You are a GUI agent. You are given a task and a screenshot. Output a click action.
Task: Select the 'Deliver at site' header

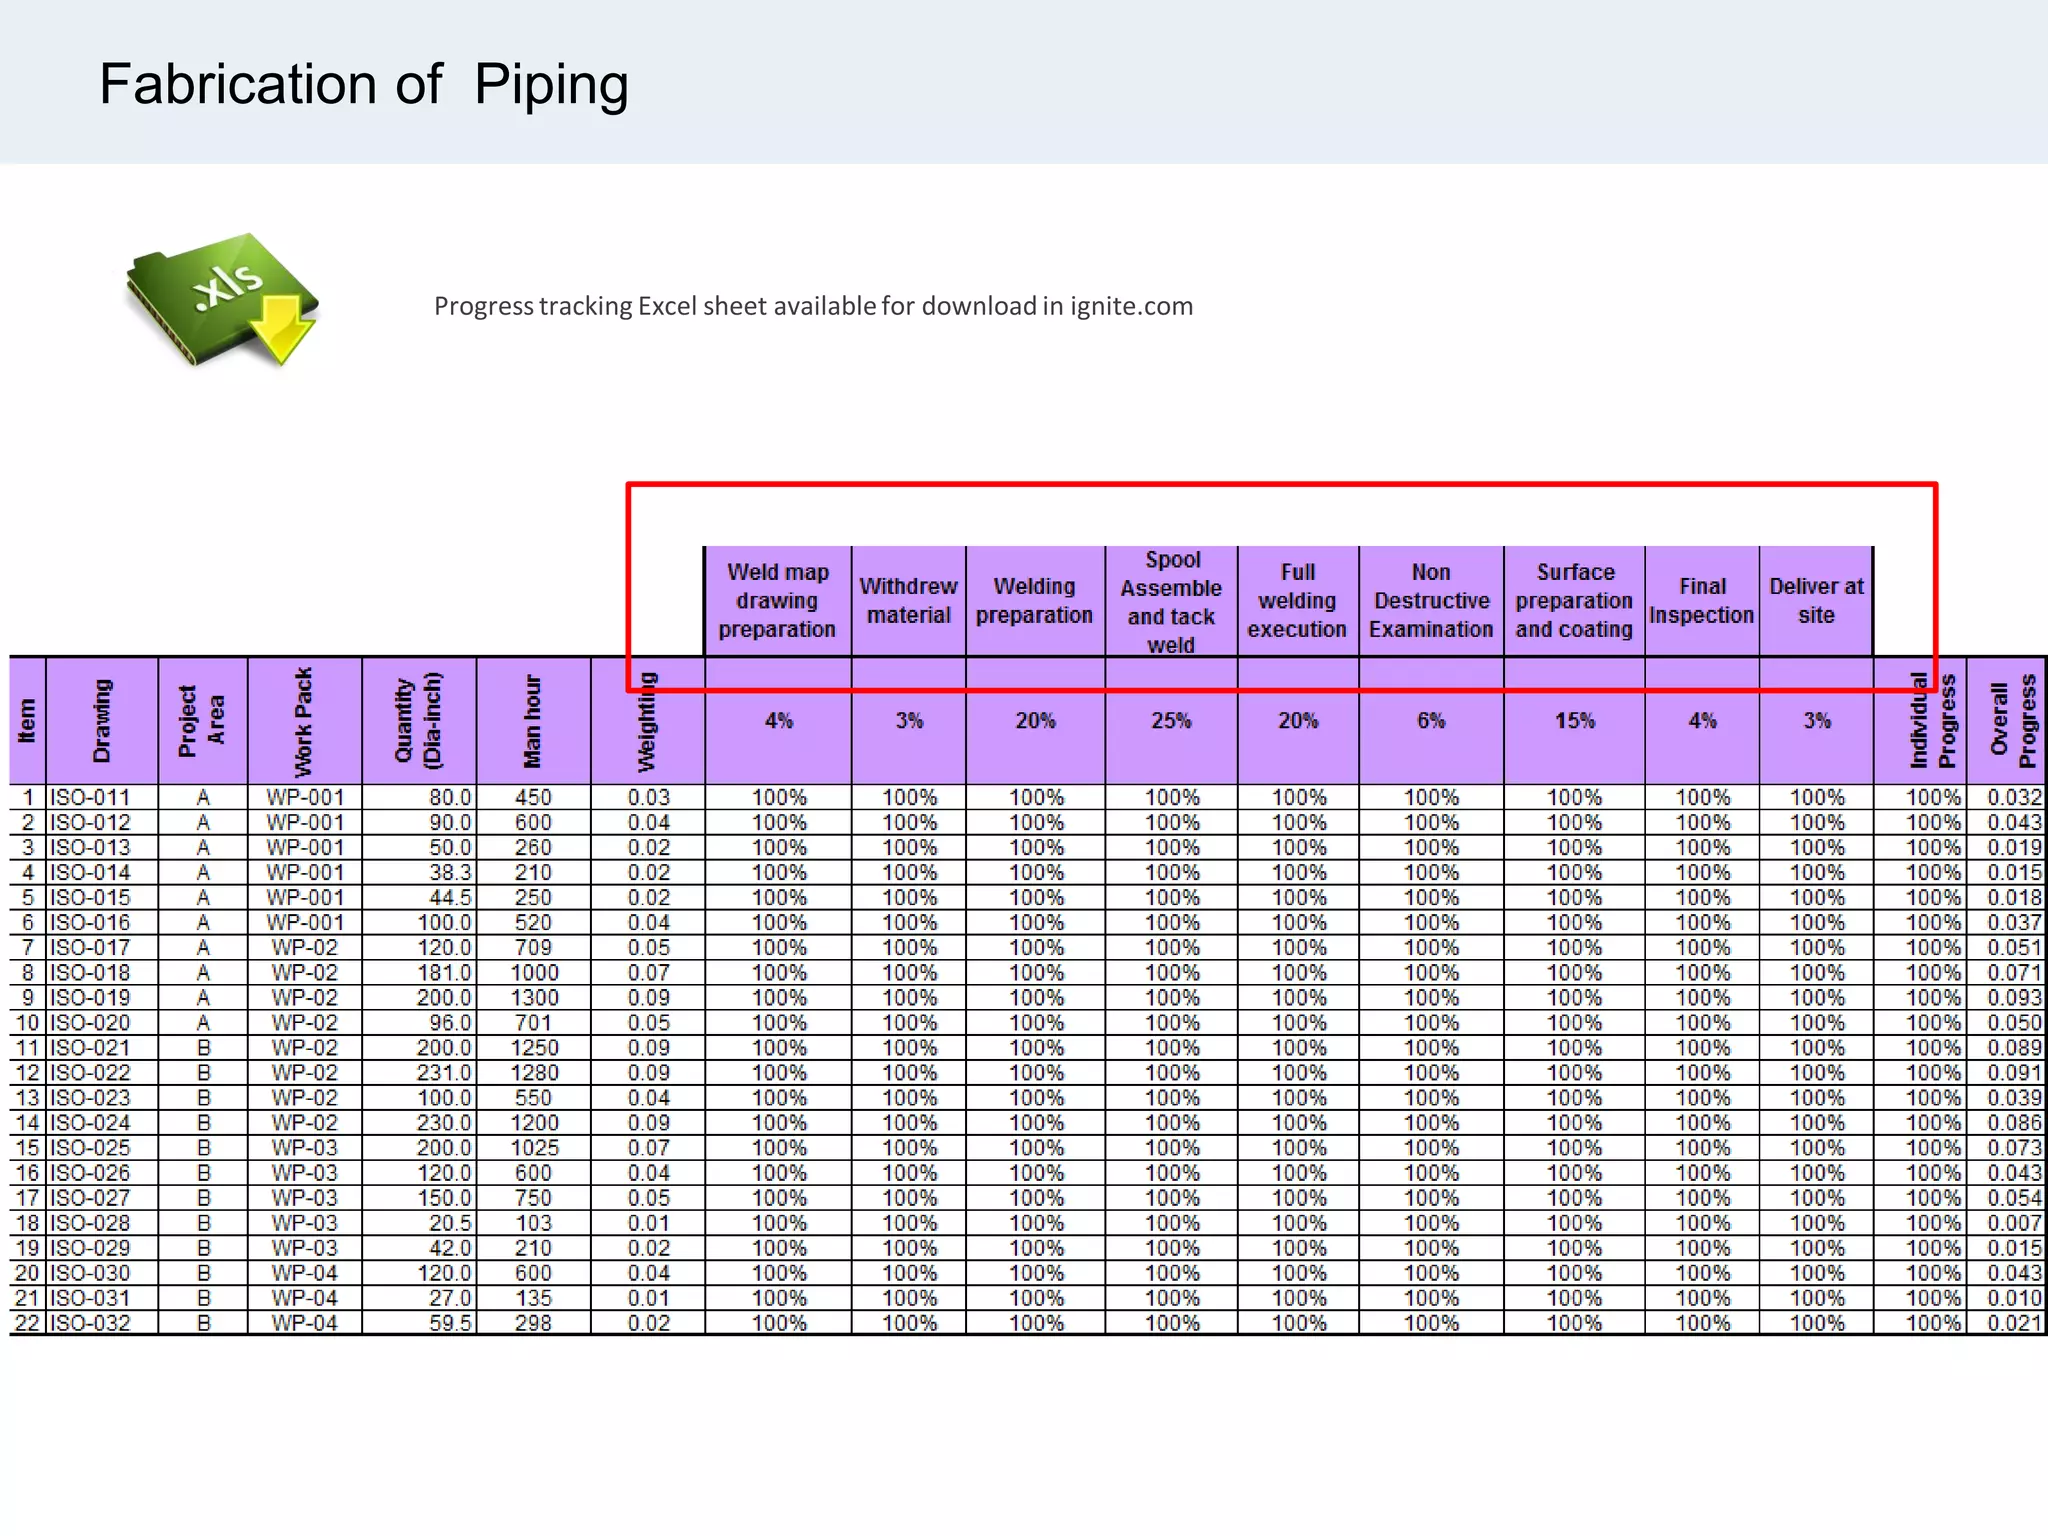[1816, 601]
